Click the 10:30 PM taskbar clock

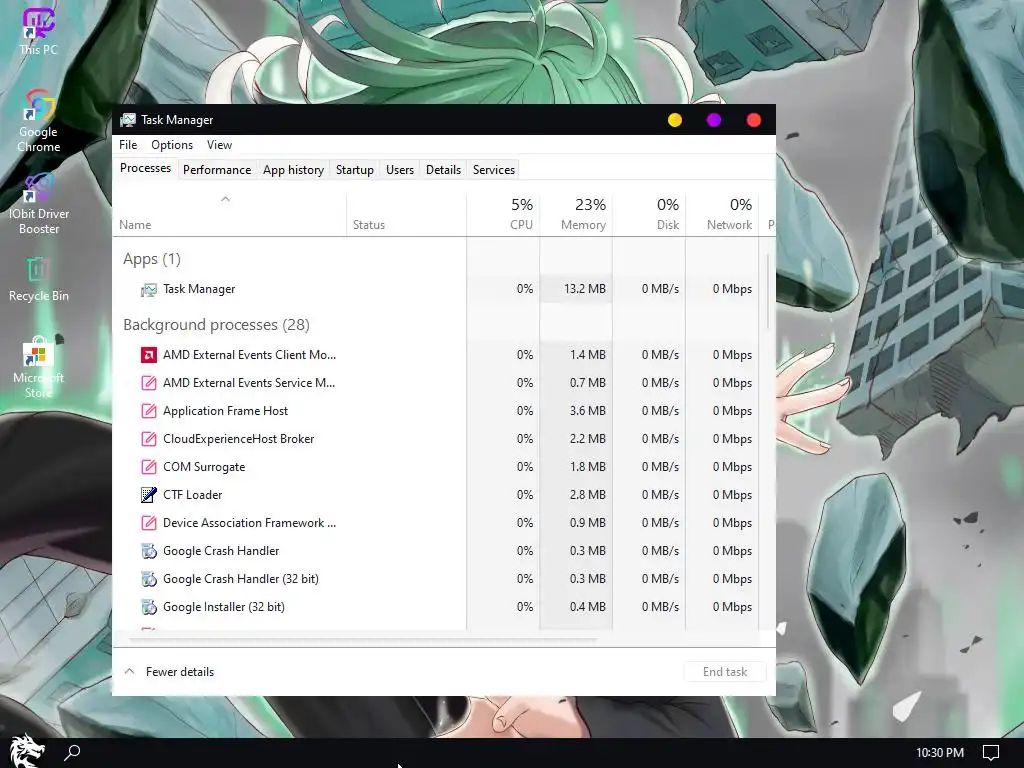[x=940, y=753]
